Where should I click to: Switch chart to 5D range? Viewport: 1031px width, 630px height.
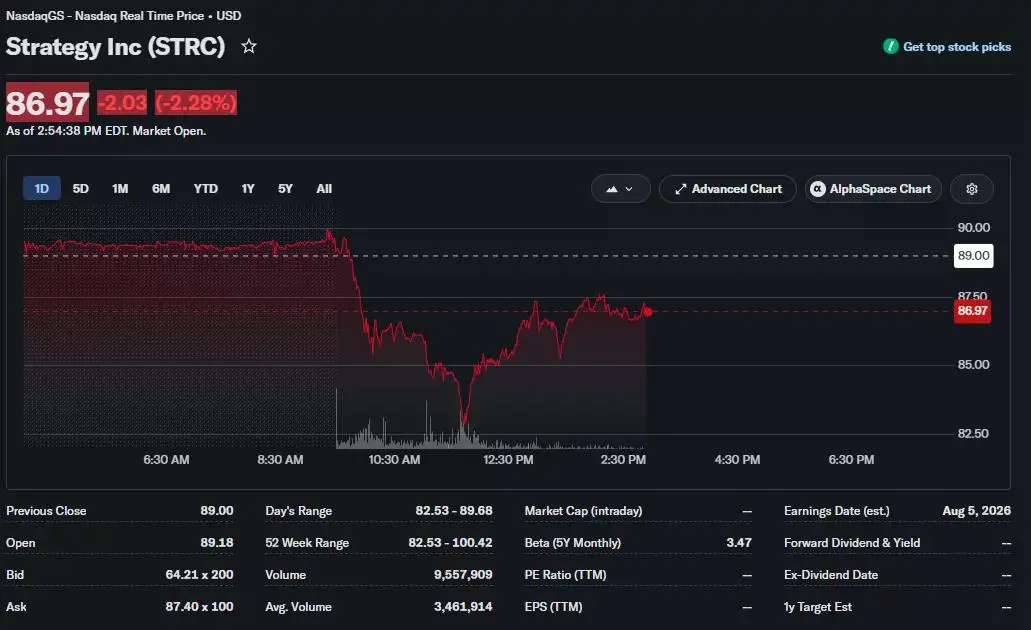[80, 189]
